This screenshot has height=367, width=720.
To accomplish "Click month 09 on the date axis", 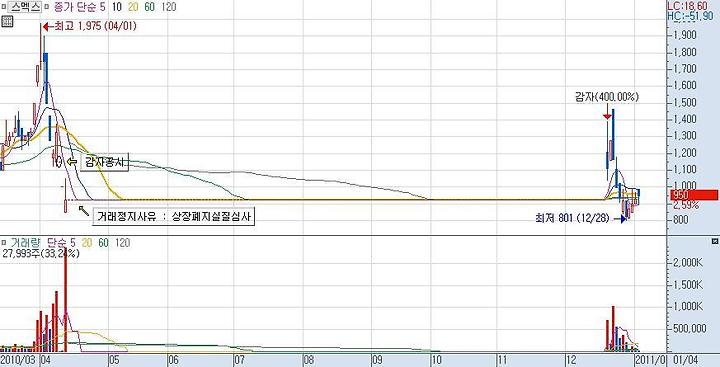I will [377, 361].
